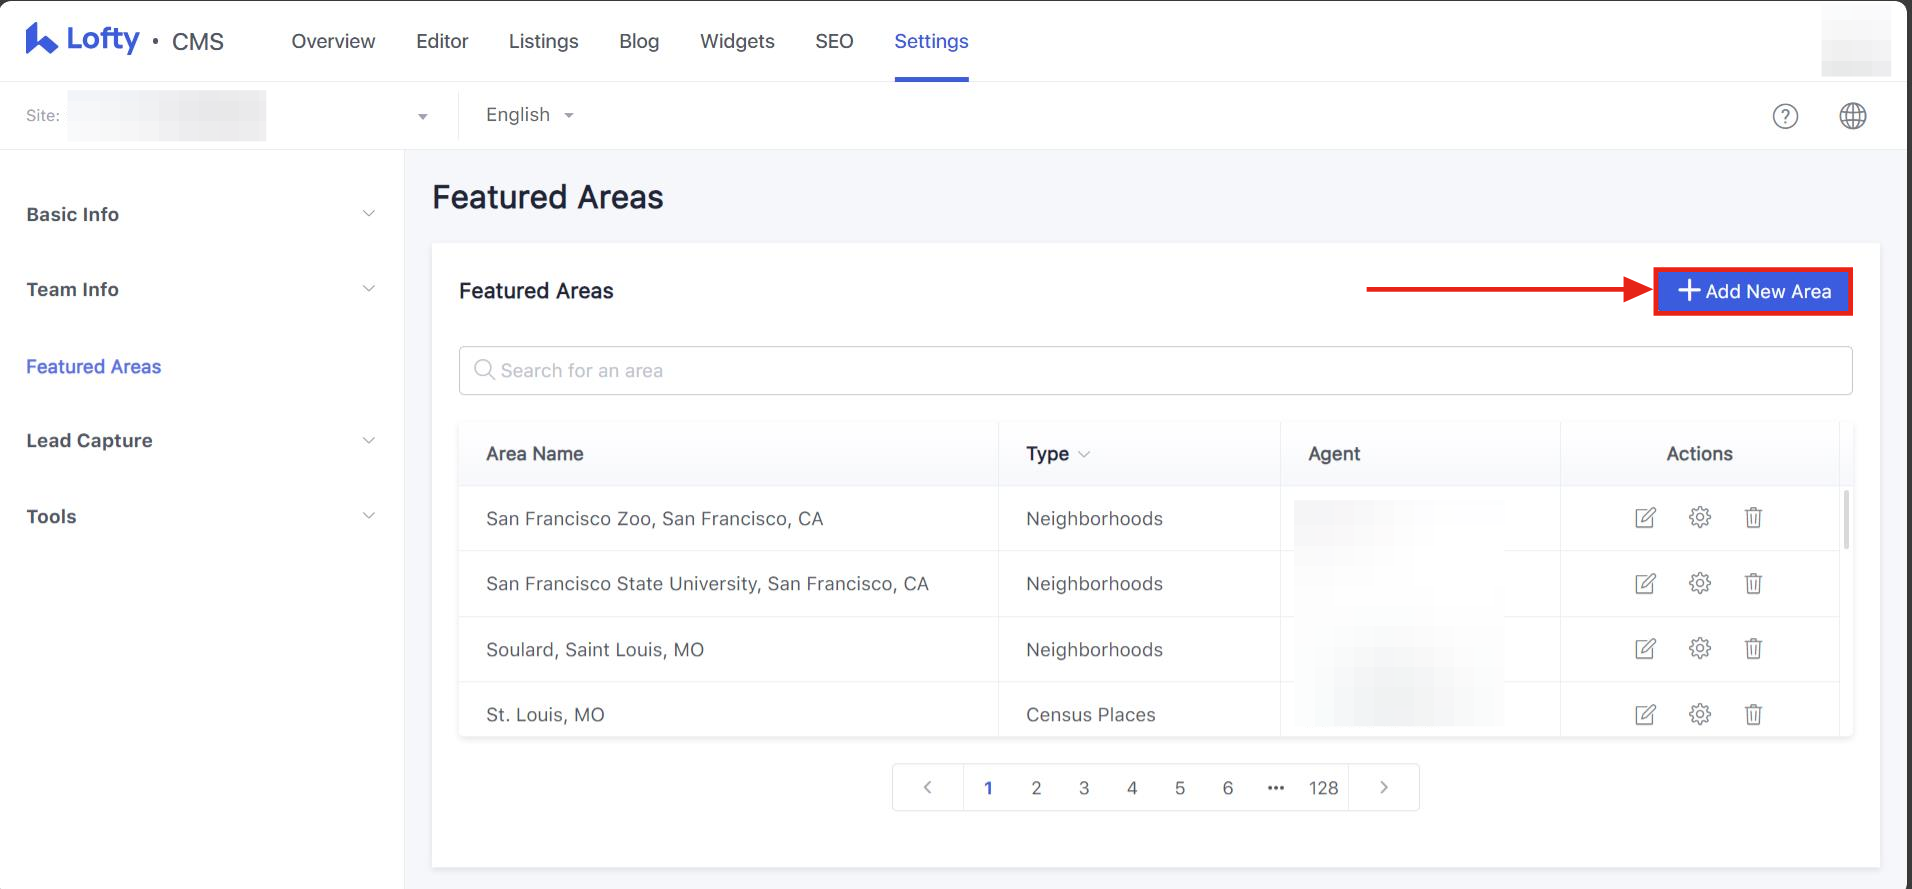1912x889 pixels.
Task: Open settings gear for San Francisco State University
Action: [1699, 583]
